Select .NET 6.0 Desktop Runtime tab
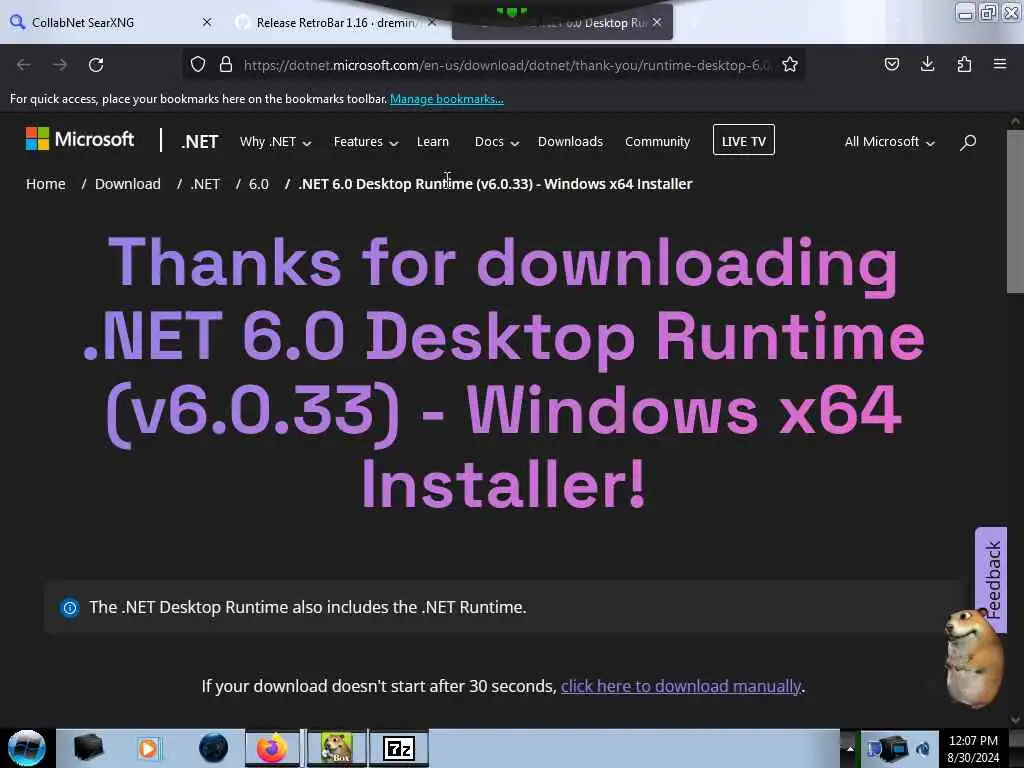Screen dimensions: 1024x768 562,22
